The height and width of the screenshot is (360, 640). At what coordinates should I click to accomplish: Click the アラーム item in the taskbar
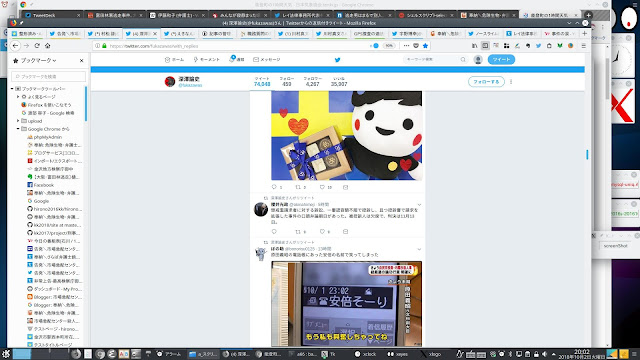click(169, 354)
